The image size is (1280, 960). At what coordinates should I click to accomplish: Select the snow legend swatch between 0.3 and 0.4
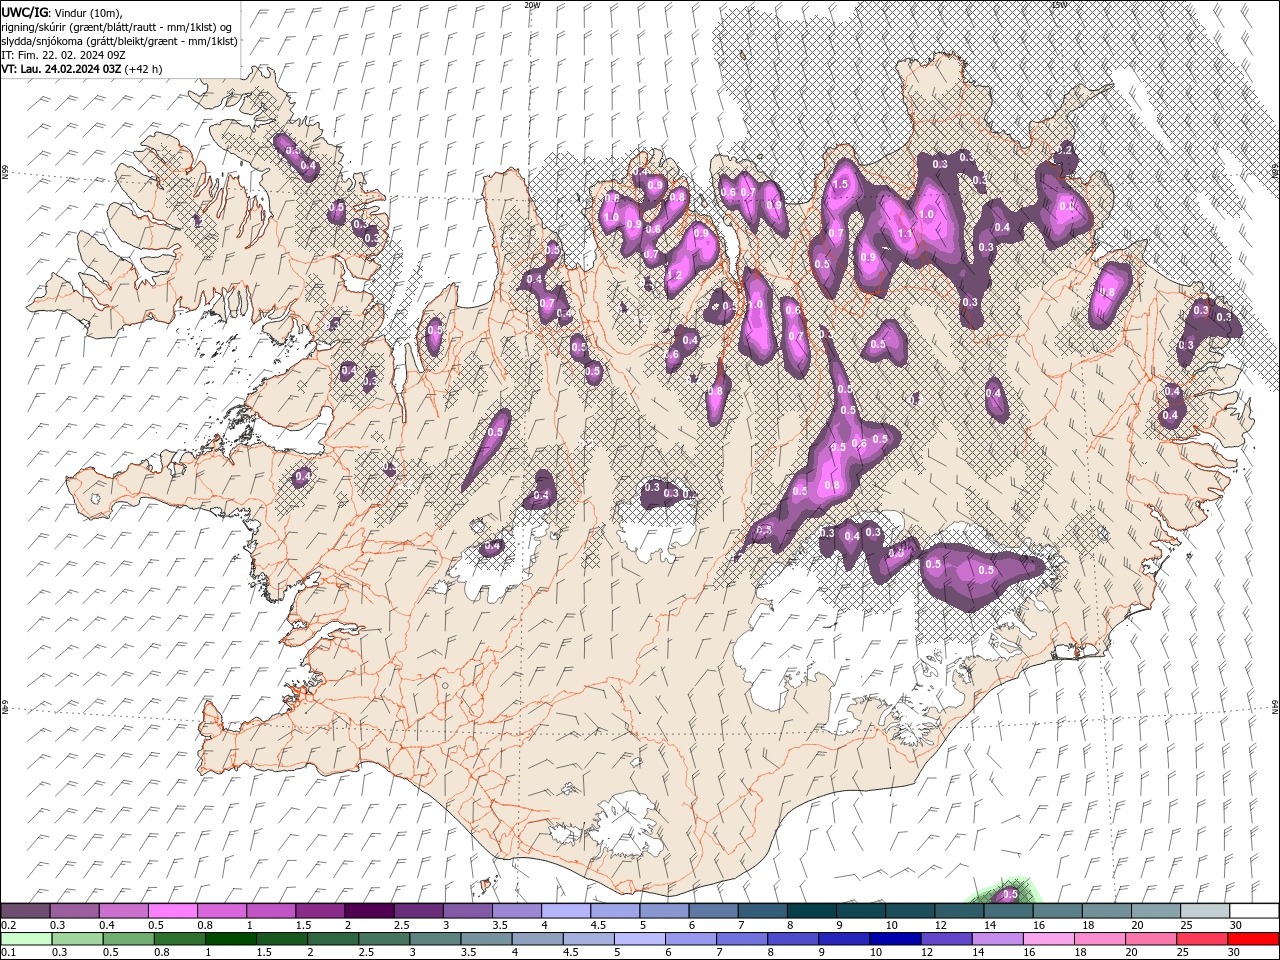75,911
